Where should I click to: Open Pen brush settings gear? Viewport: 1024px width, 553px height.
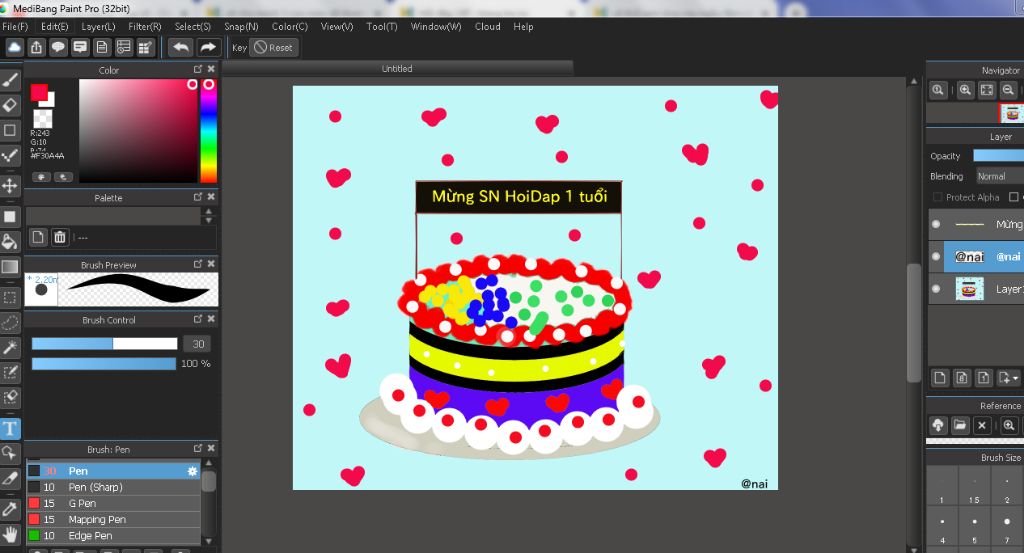[192, 471]
